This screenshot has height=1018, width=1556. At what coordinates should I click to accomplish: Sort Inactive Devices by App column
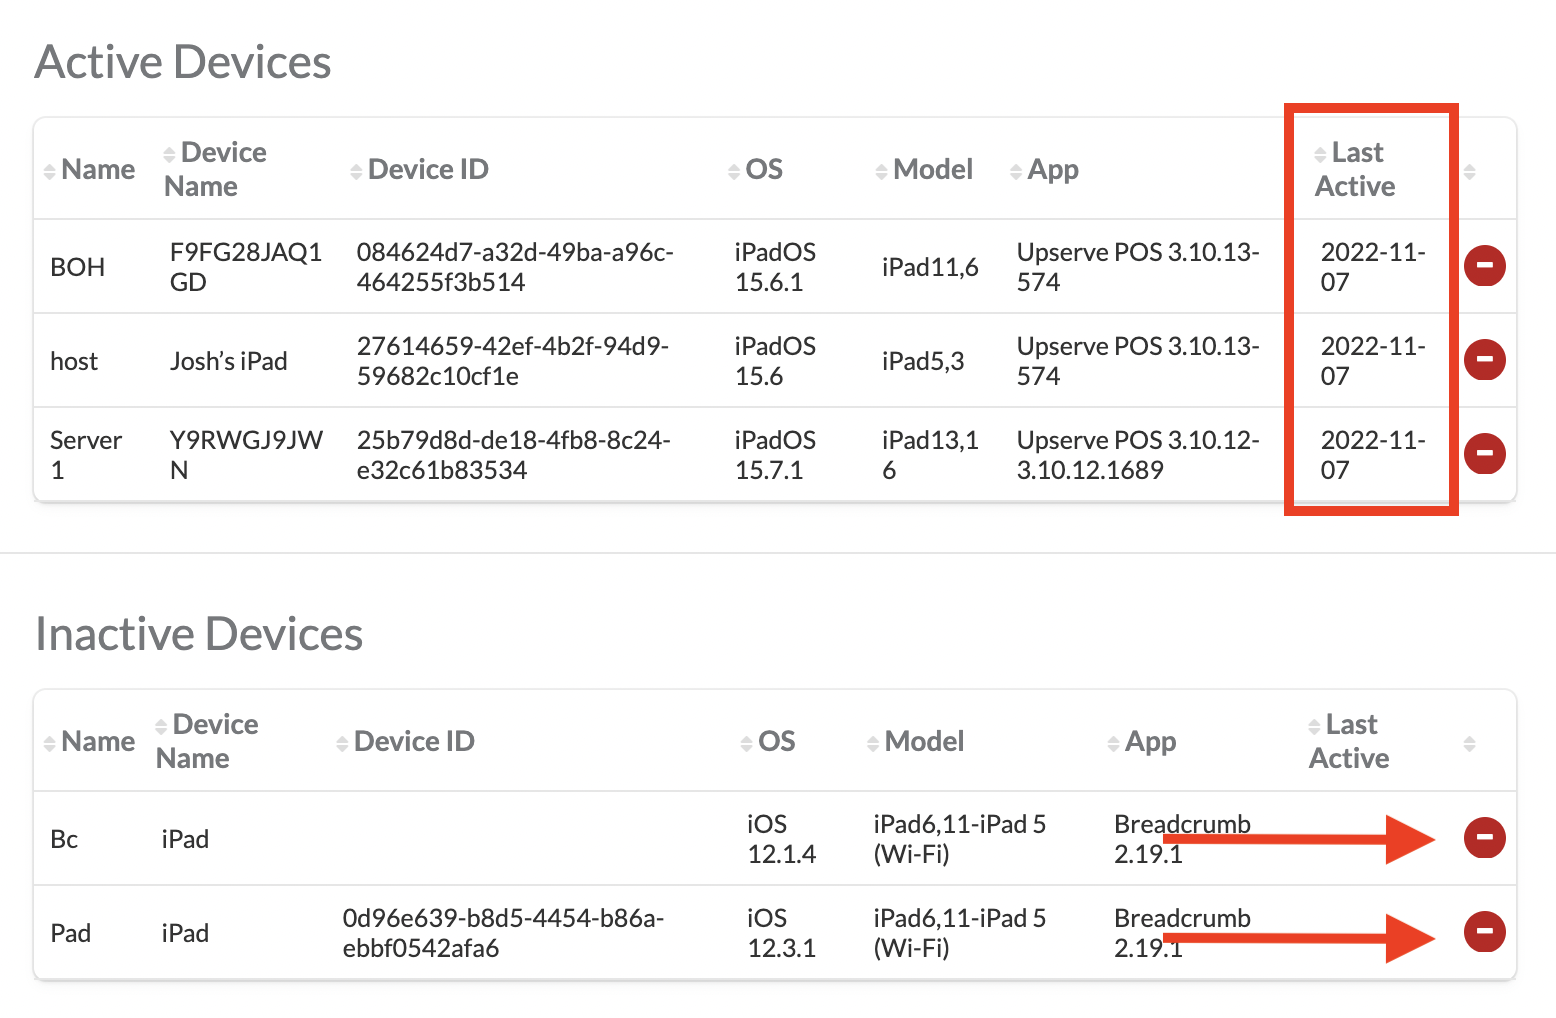(1142, 742)
